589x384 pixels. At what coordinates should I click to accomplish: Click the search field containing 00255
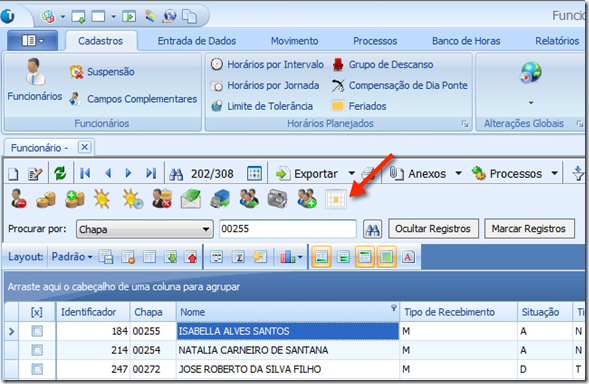288,229
